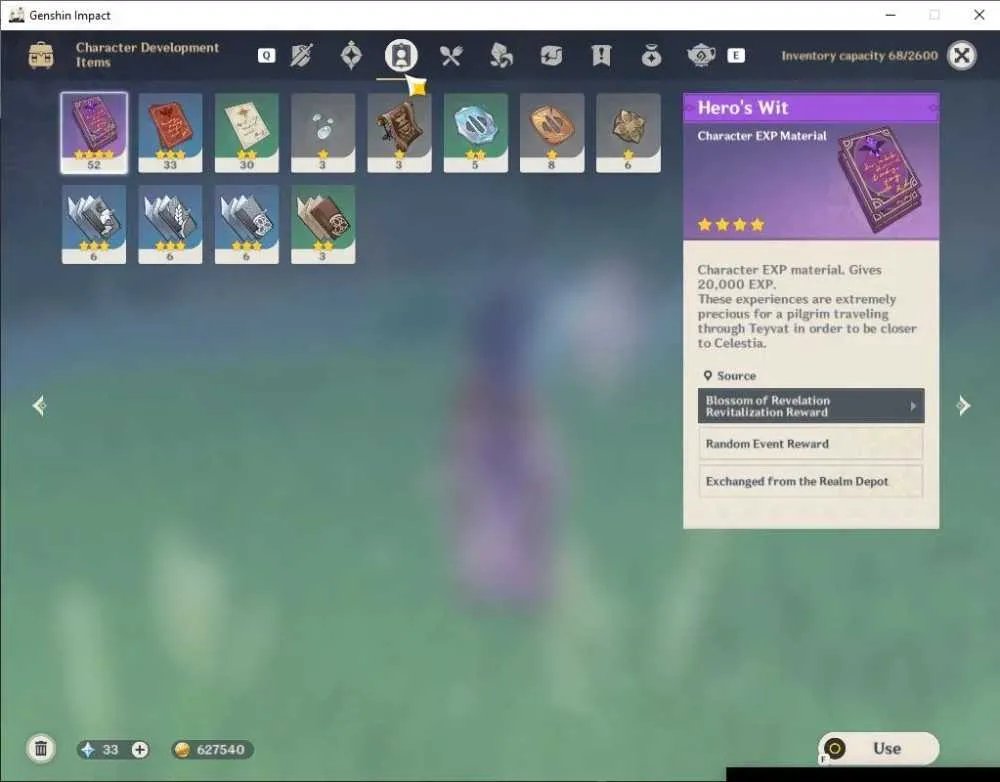The height and width of the screenshot is (782, 1000).
Task: Open Blossom of Revelation Revitalization Reward source
Action: click(811, 406)
